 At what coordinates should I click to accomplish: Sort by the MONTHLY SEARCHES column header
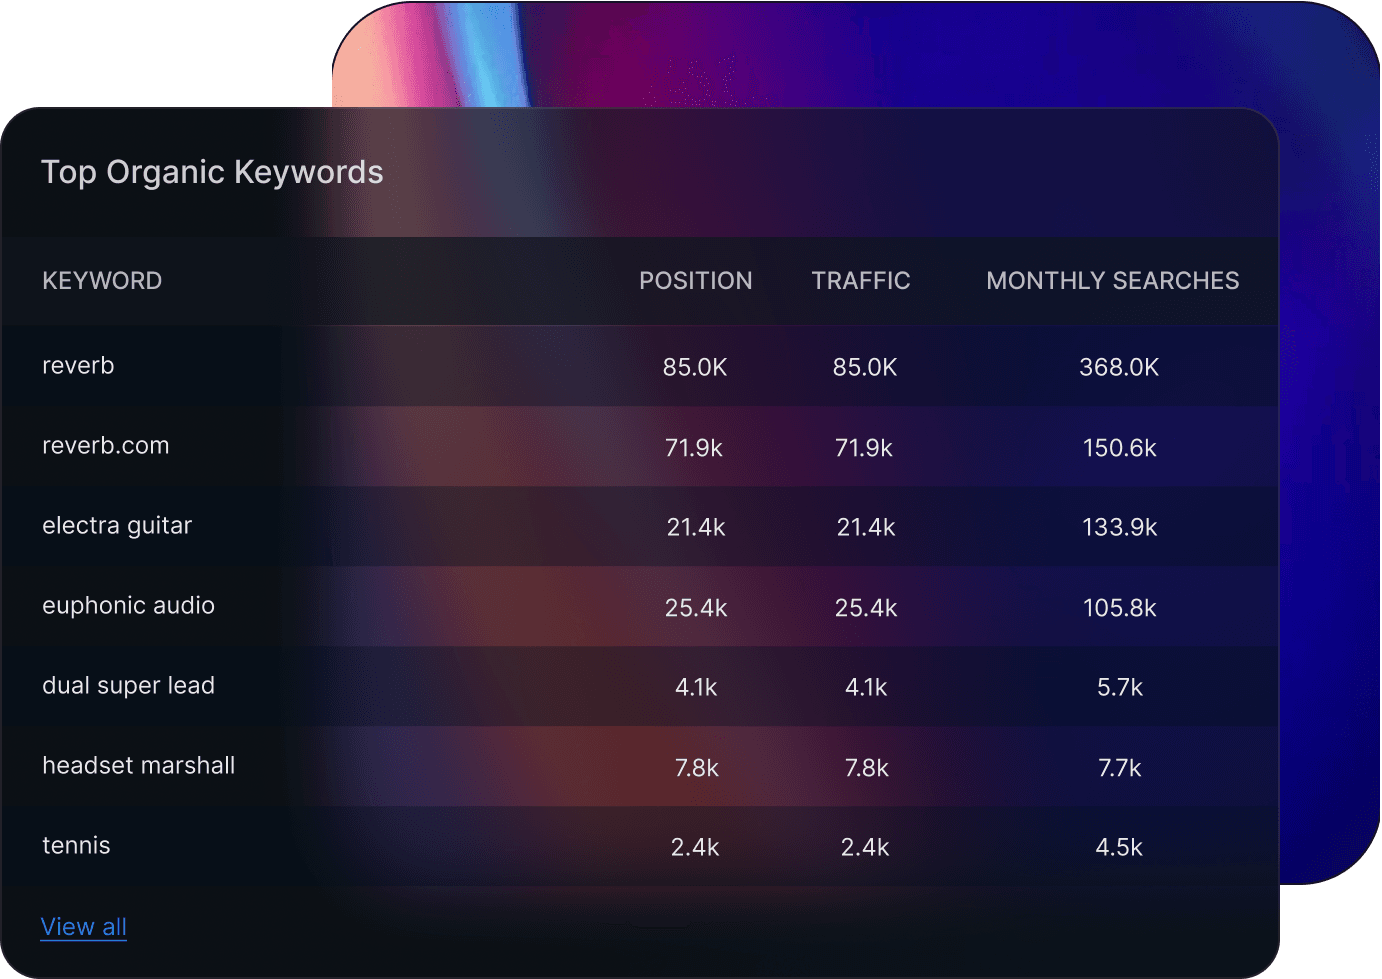click(1112, 280)
